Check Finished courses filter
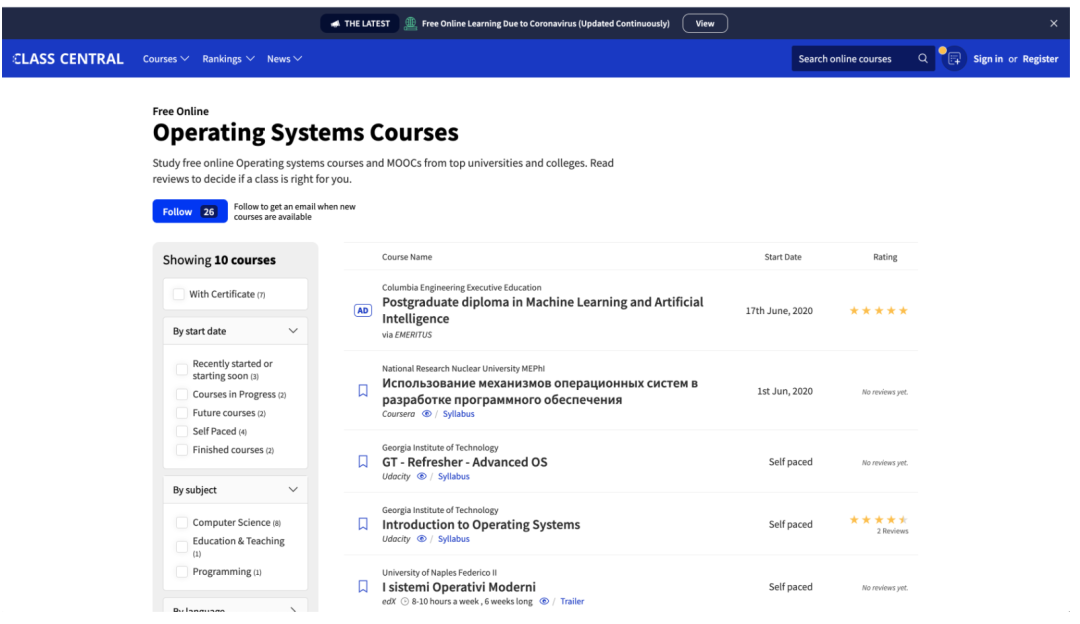The image size is (1080, 624). (x=182, y=450)
